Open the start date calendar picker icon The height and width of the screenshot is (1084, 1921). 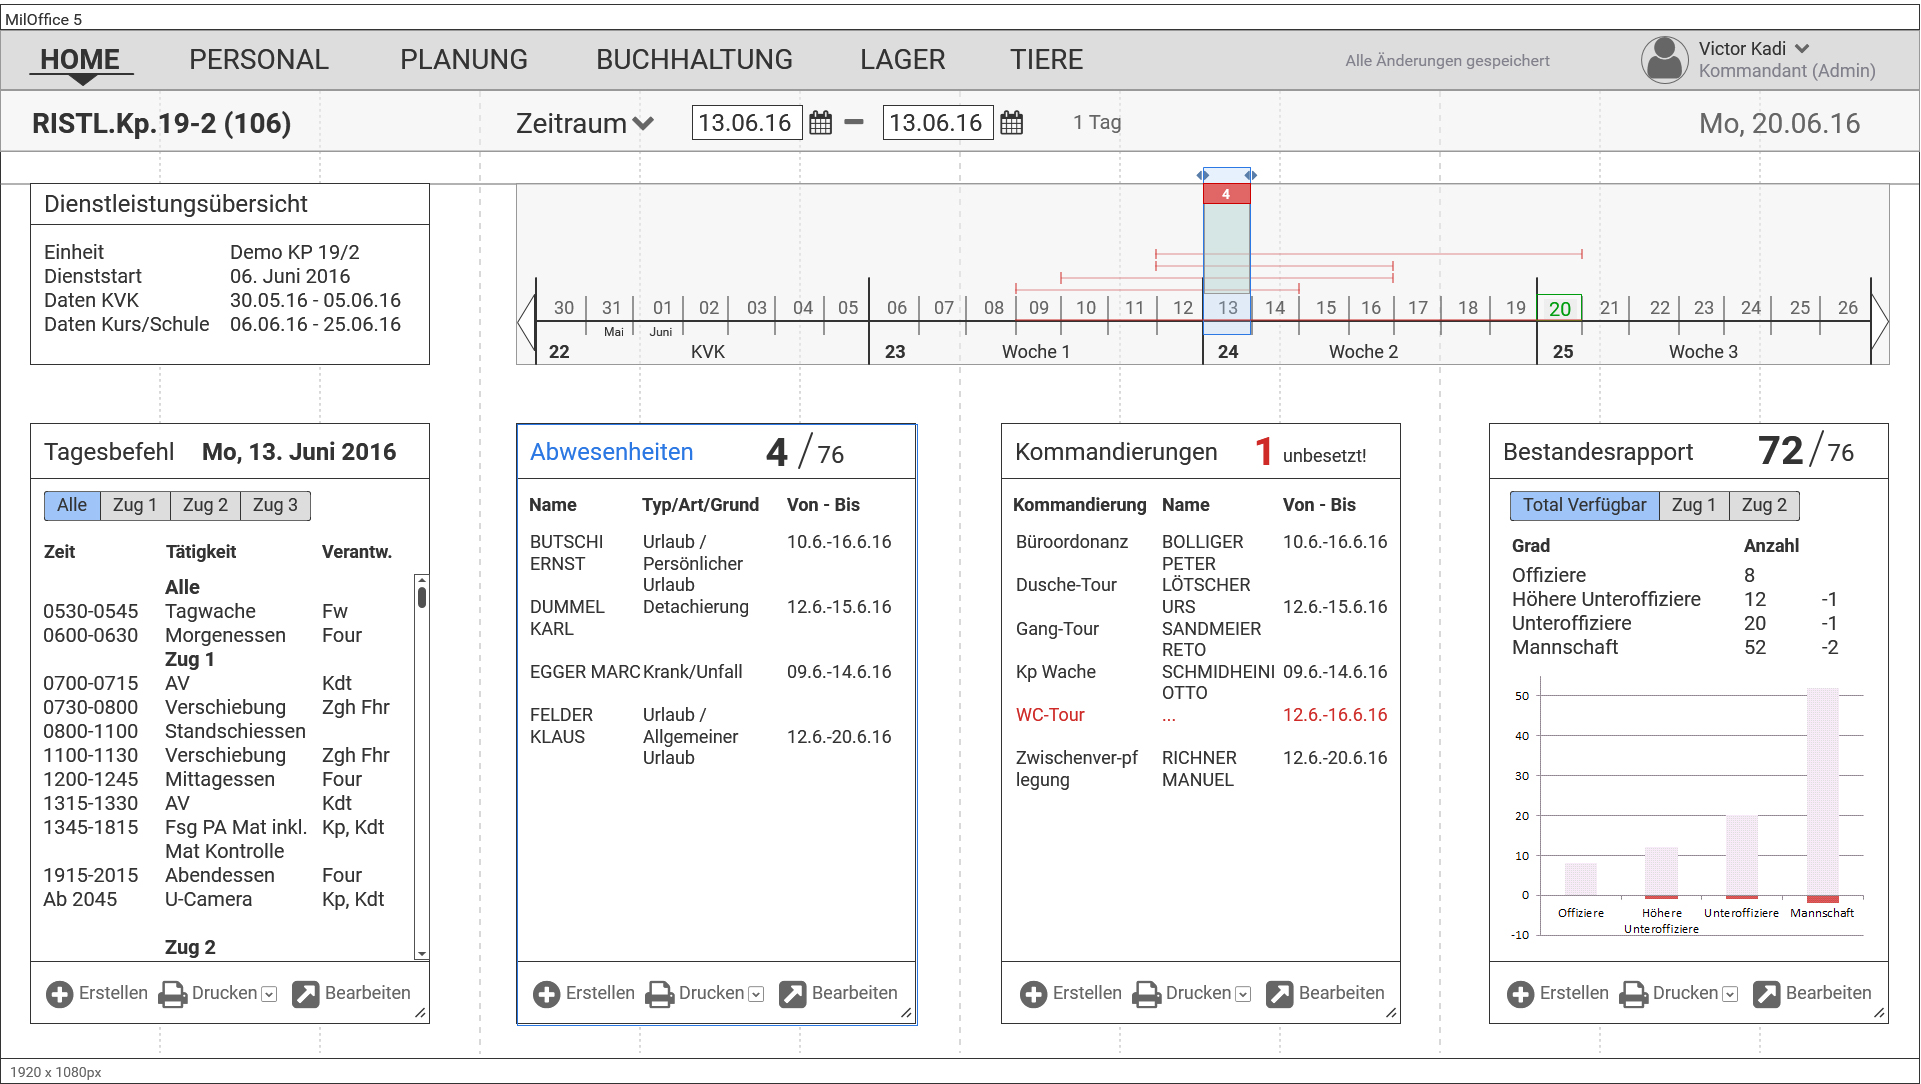point(820,123)
